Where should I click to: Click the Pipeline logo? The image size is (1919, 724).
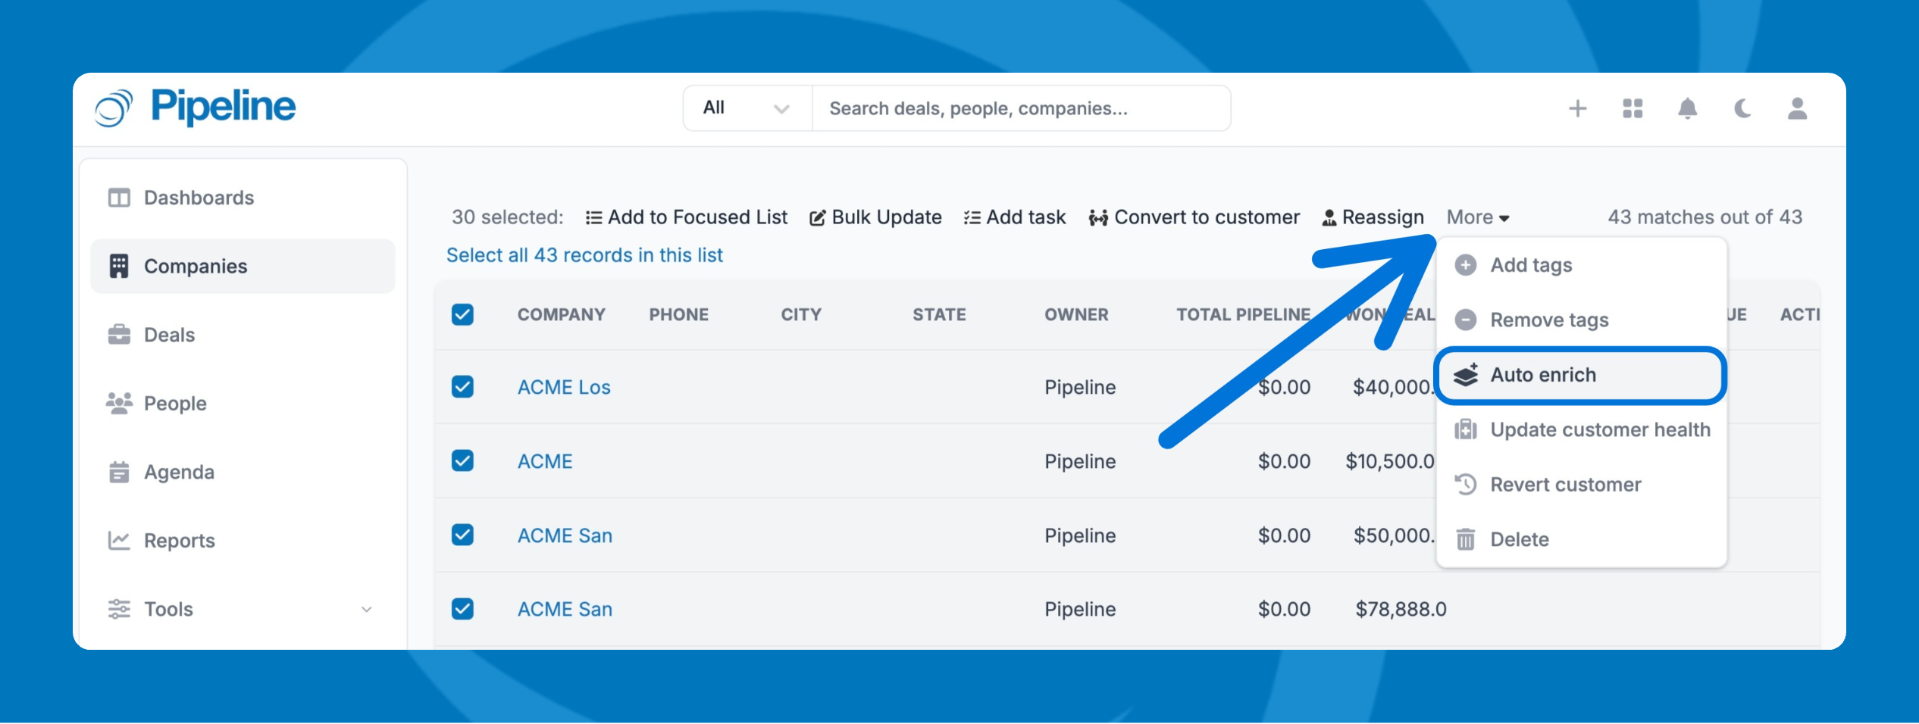pyautogui.click(x=196, y=107)
